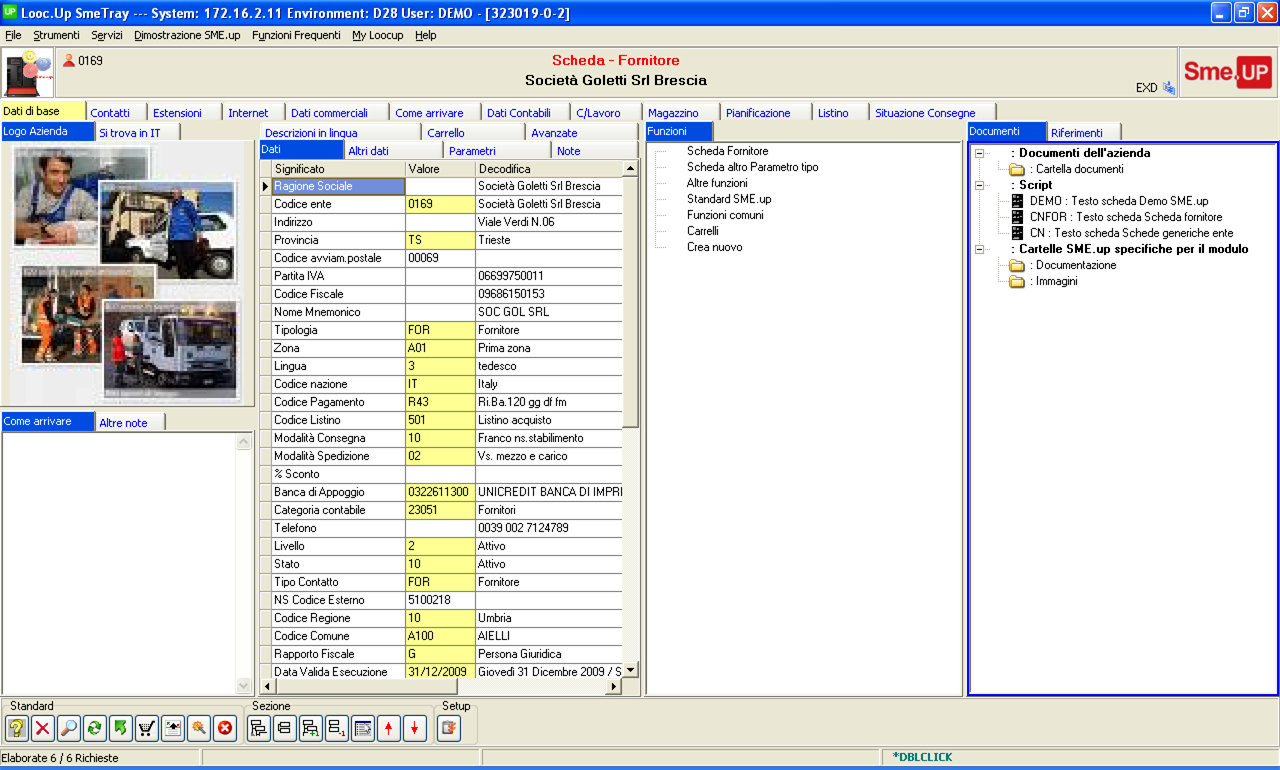
Task: Click the magic wand icon in Standard
Action: (x=198, y=729)
